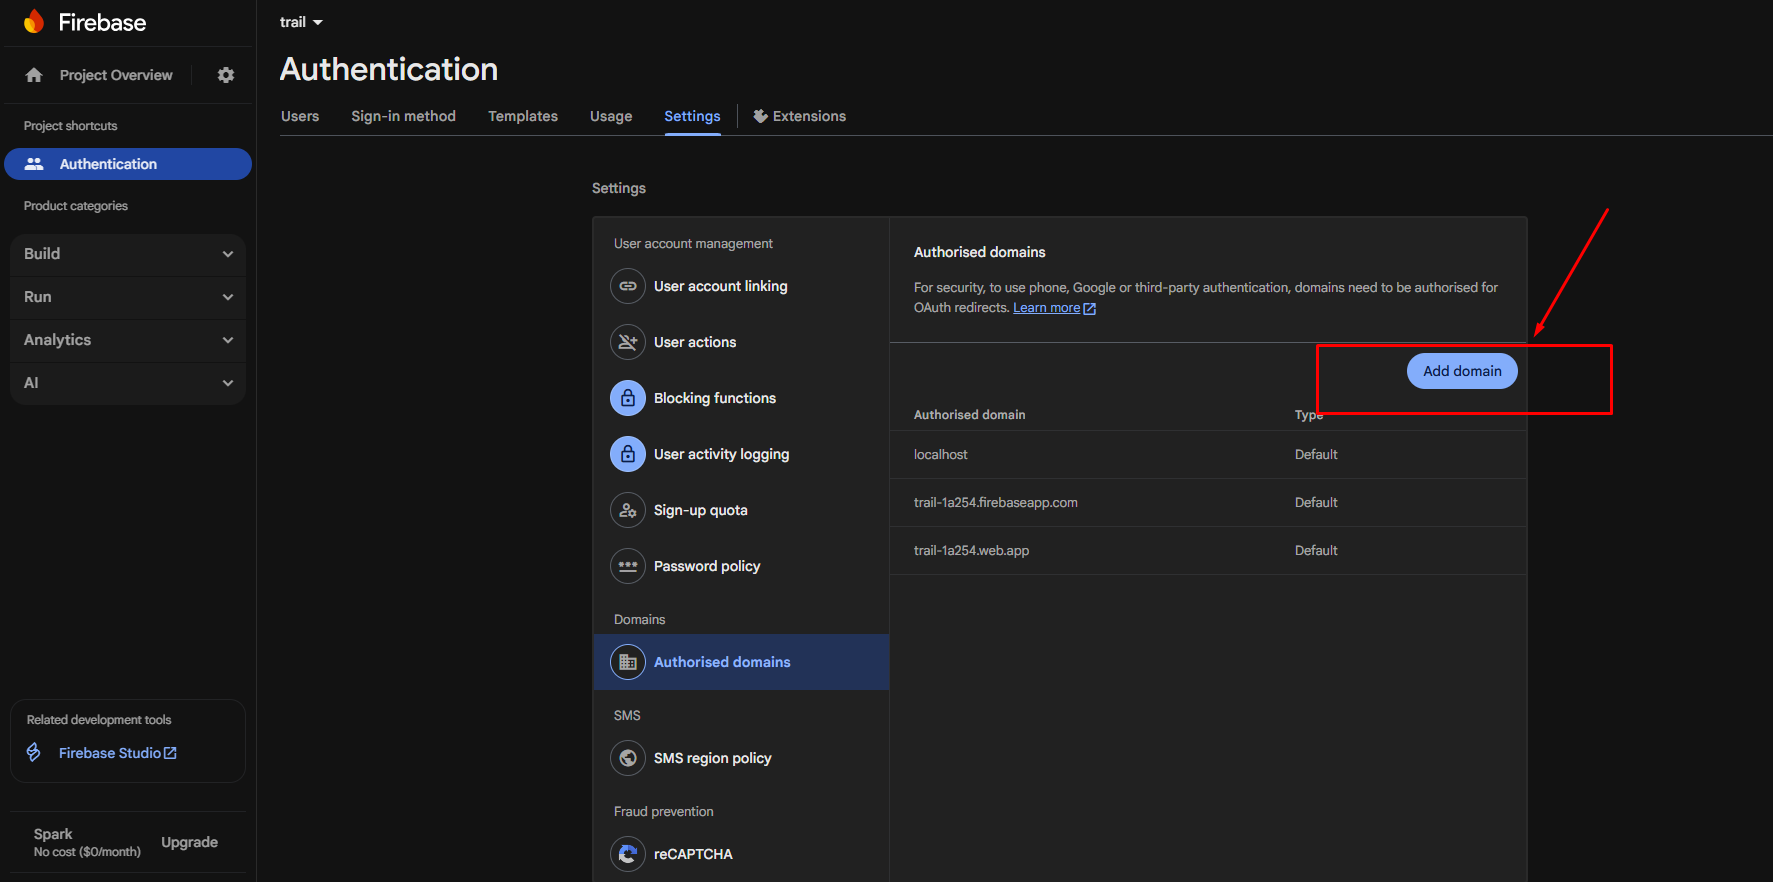Click the Authorised domains building icon
Viewport: 1773px width, 882px height.
[628, 662]
